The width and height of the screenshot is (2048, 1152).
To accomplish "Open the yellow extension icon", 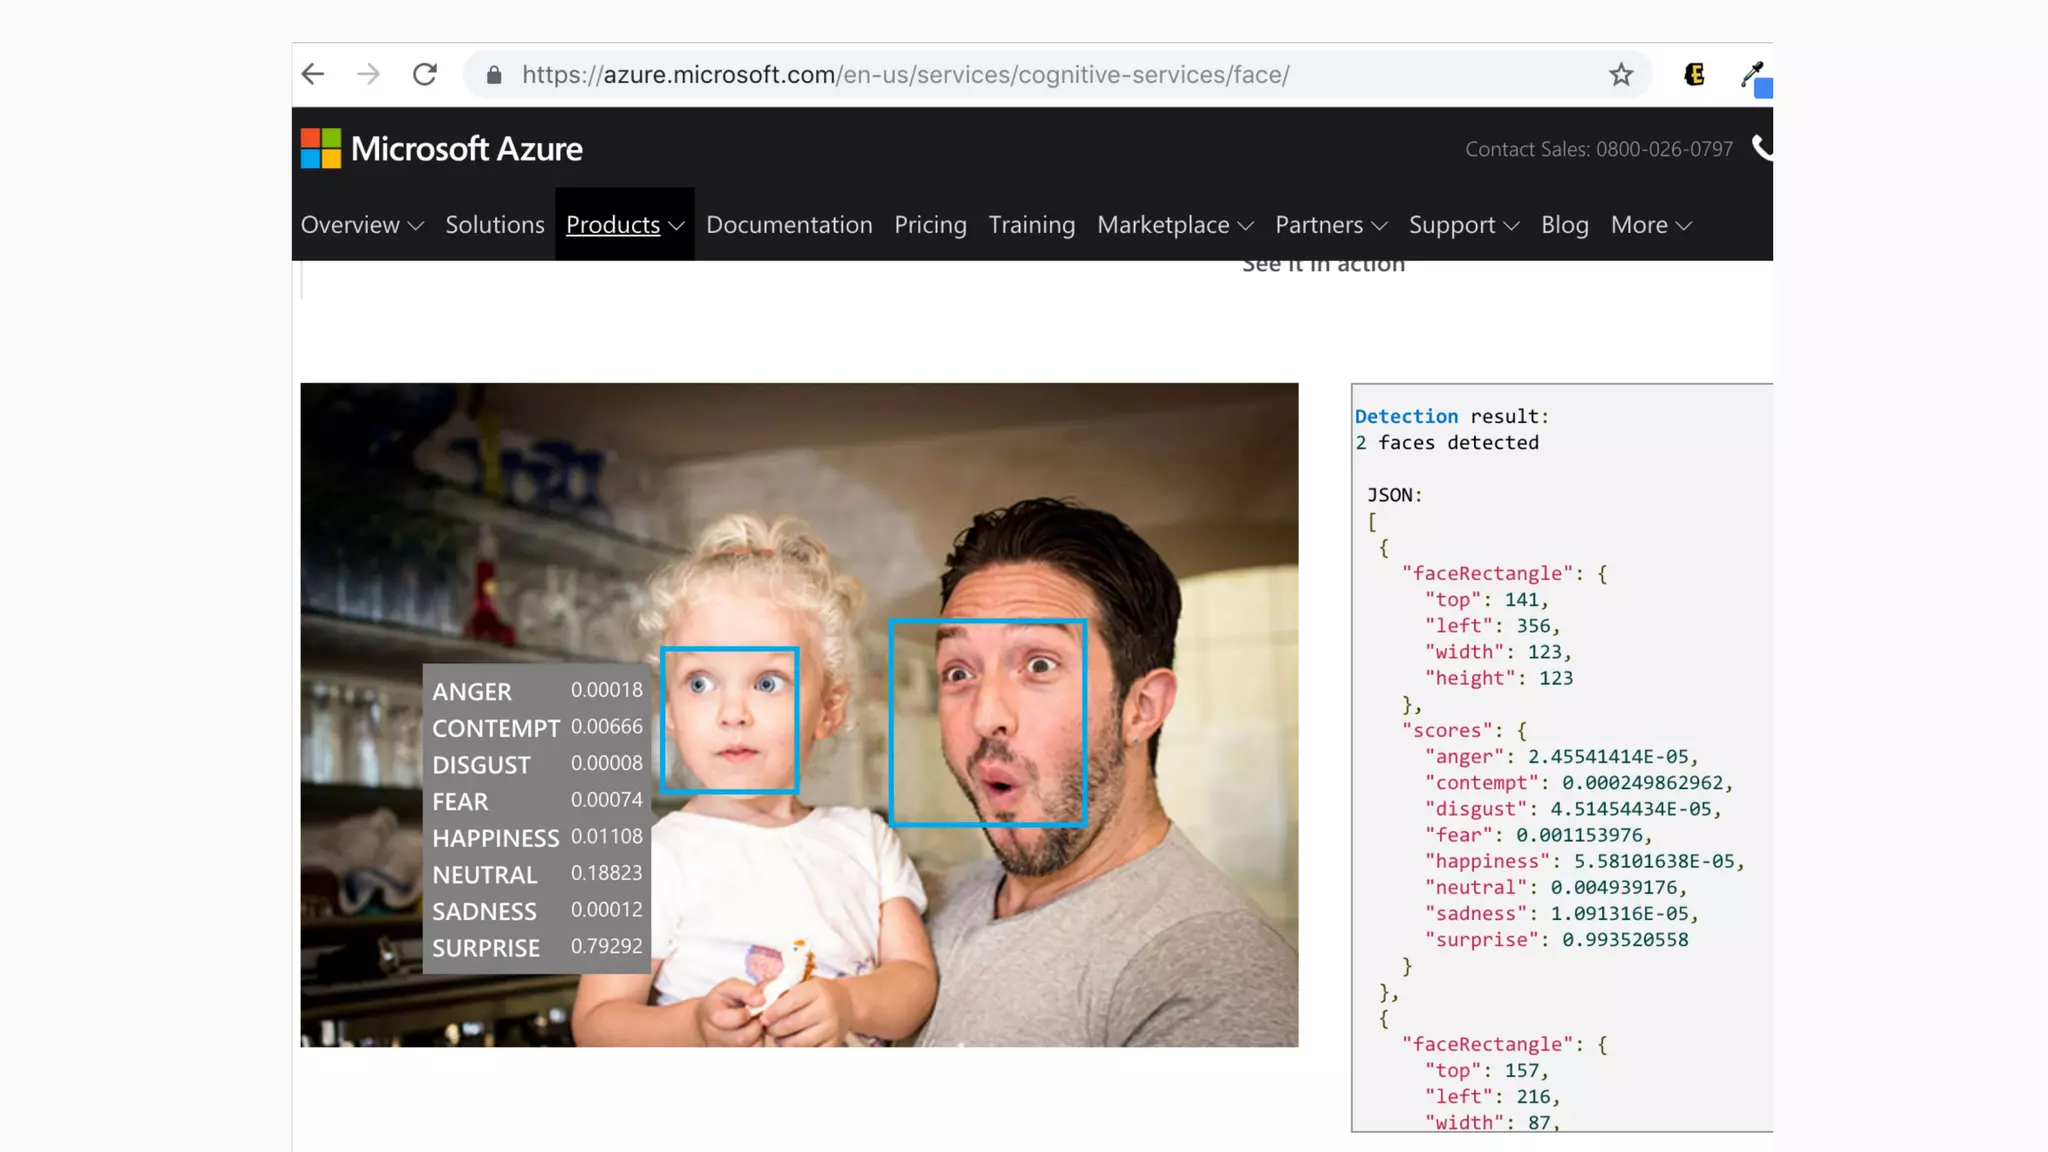I will 1694,75.
